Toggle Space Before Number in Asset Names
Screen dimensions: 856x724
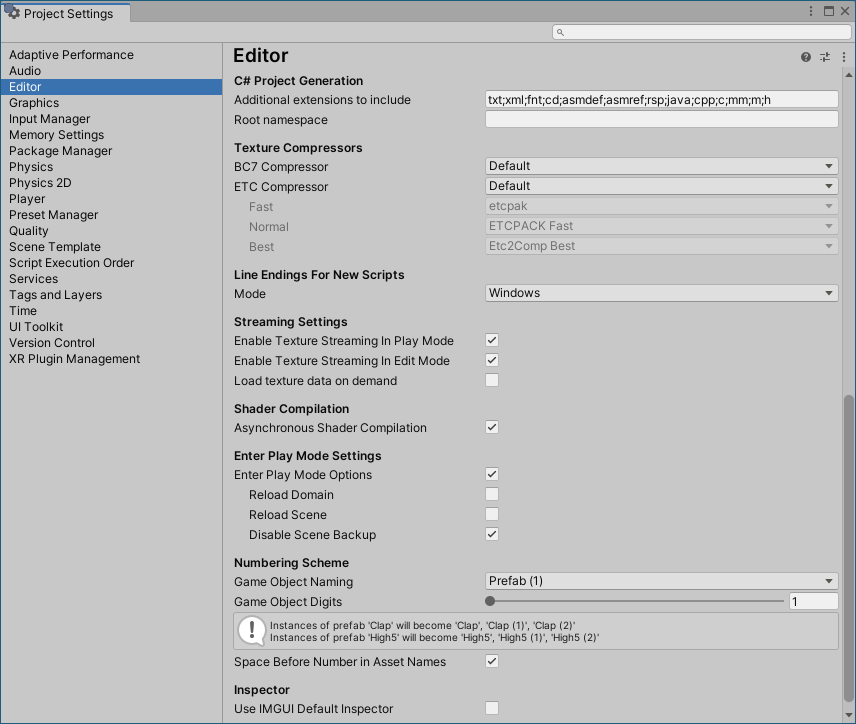click(x=492, y=661)
